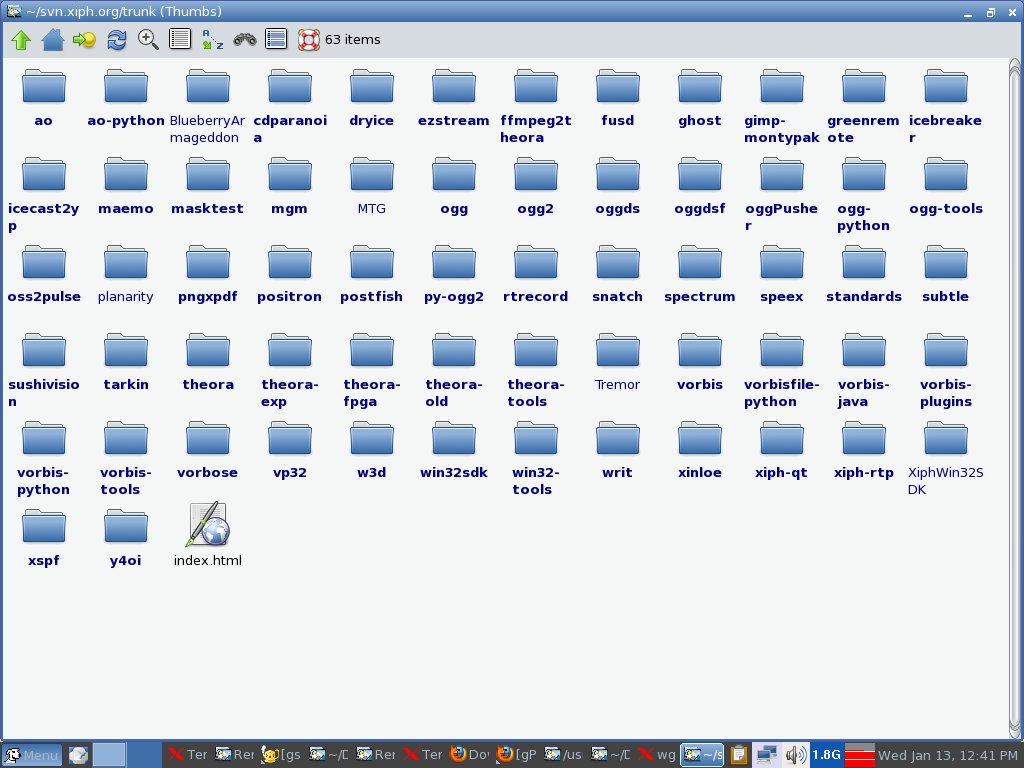Image resolution: width=1024 pixels, height=768 pixels.
Task: Open the win32sdk folder
Action: point(454,450)
